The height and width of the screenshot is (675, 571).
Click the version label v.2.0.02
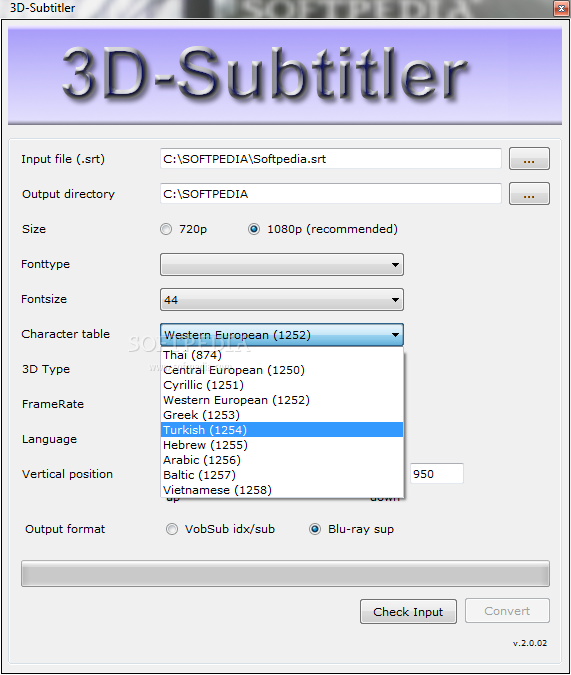pyautogui.click(x=530, y=643)
